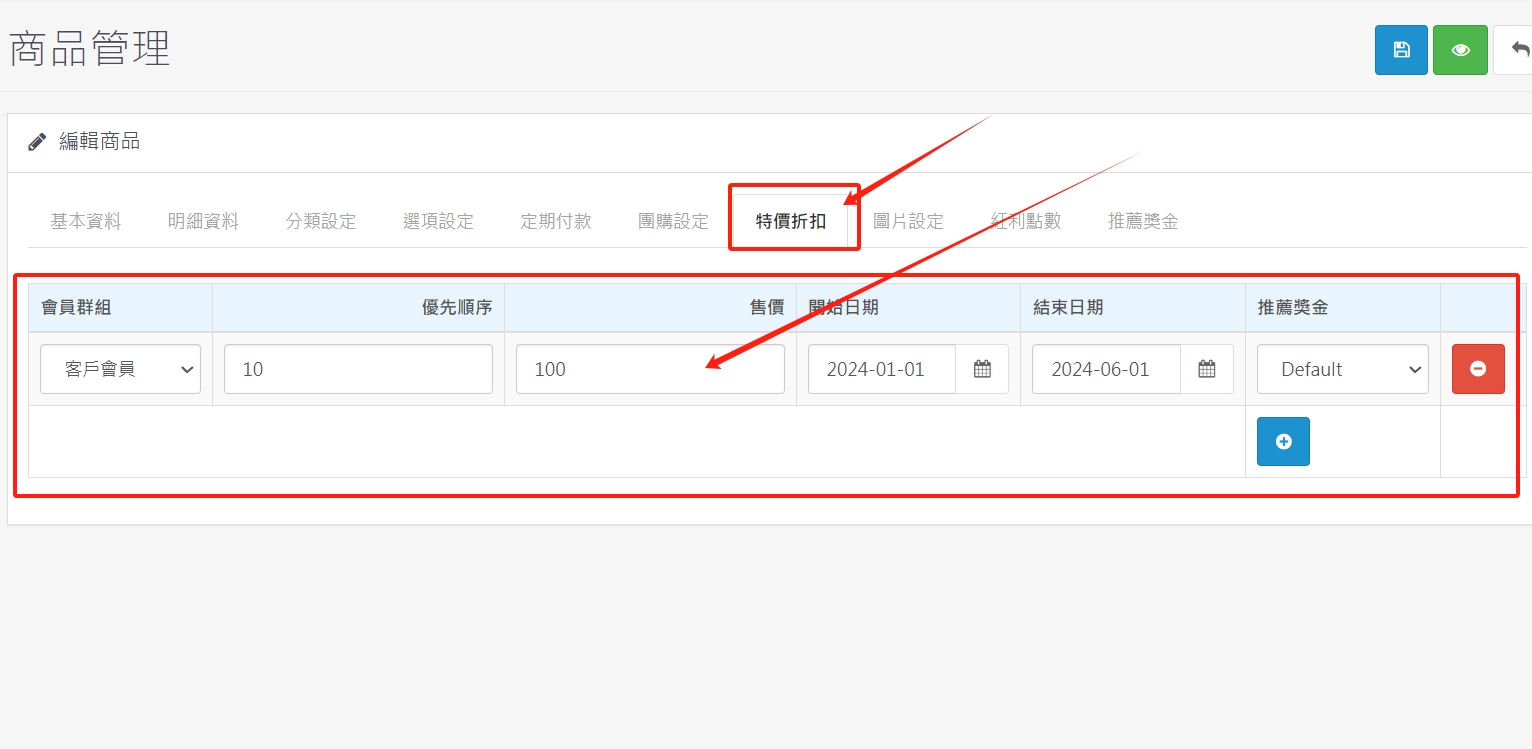Select the 特價折扣 tab
This screenshot has width=1532, height=749.
[x=791, y=221]
